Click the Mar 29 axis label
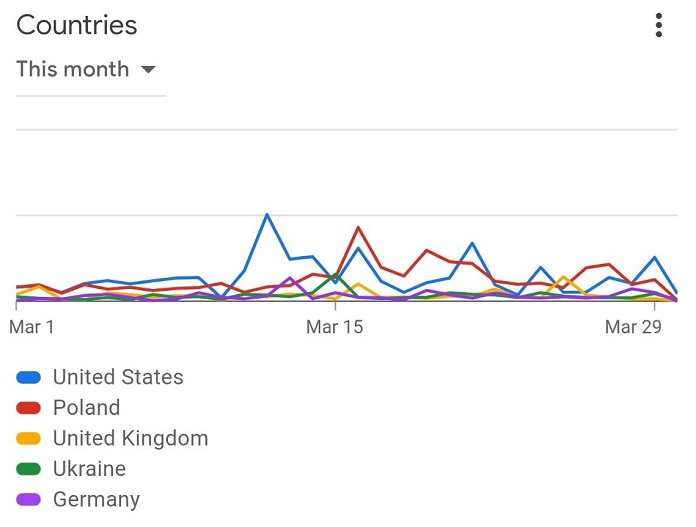696x527 pixels. tap(633, 327)
